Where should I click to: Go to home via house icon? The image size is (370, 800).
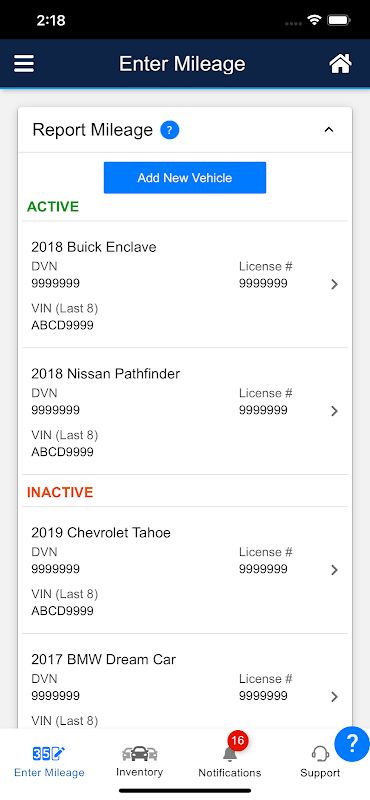click(340, 64)
